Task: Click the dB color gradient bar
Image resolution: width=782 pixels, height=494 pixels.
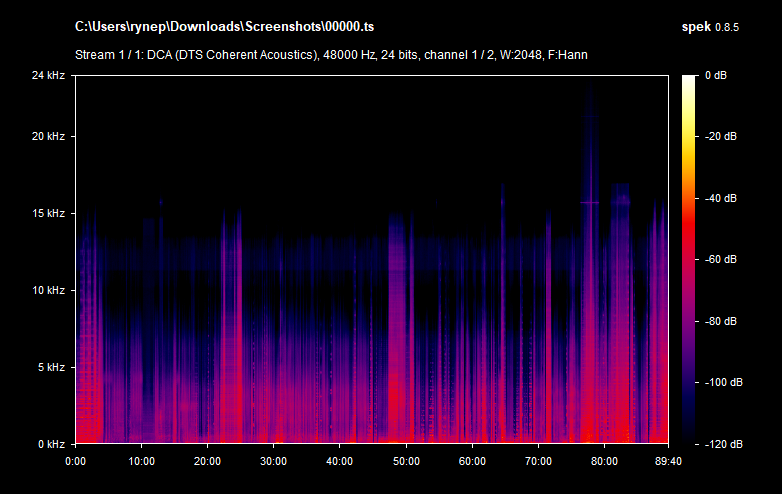Action: (x=690, y=259)
